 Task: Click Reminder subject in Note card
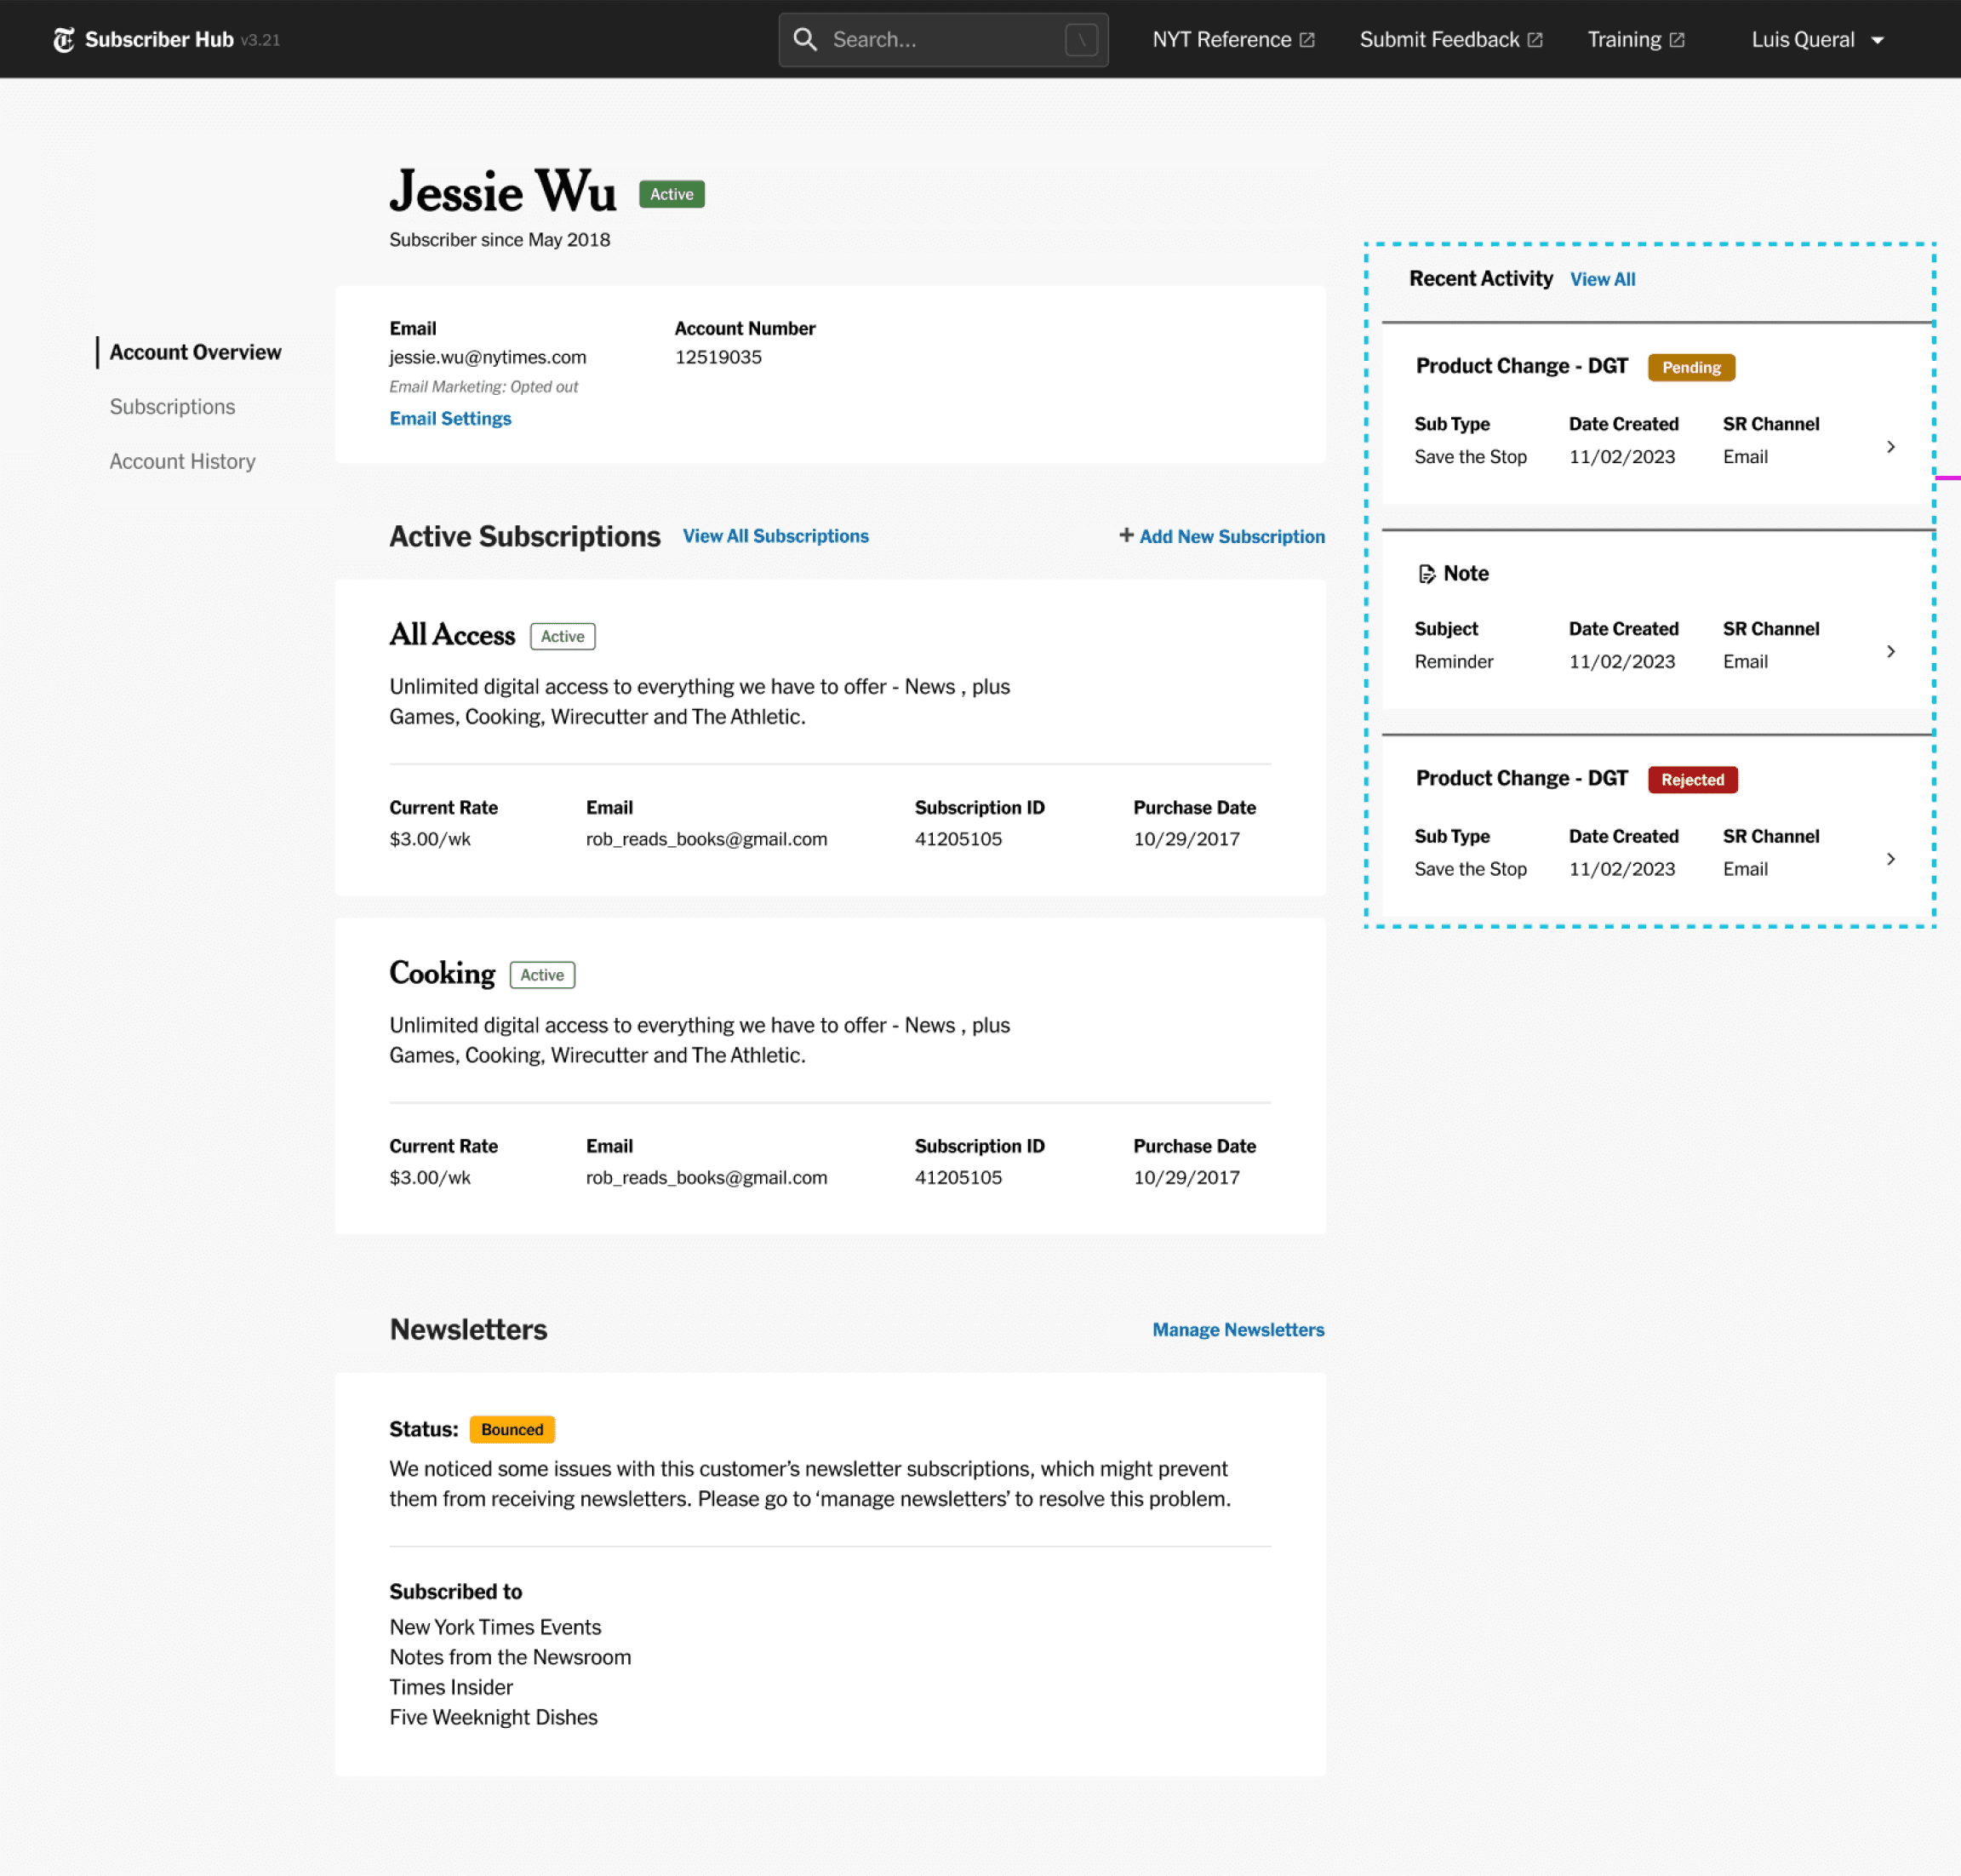point(1453,661)
